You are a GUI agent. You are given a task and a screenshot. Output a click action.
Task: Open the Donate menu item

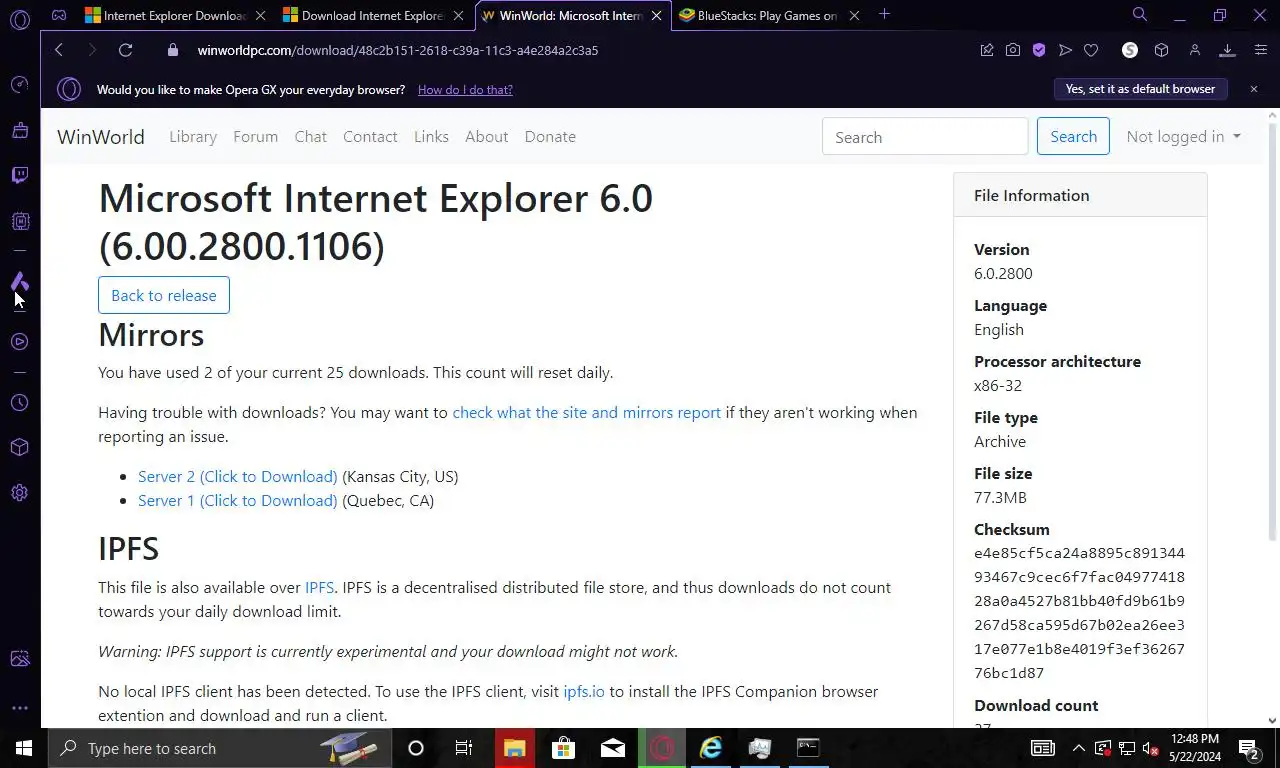click(x=550, y=137)
